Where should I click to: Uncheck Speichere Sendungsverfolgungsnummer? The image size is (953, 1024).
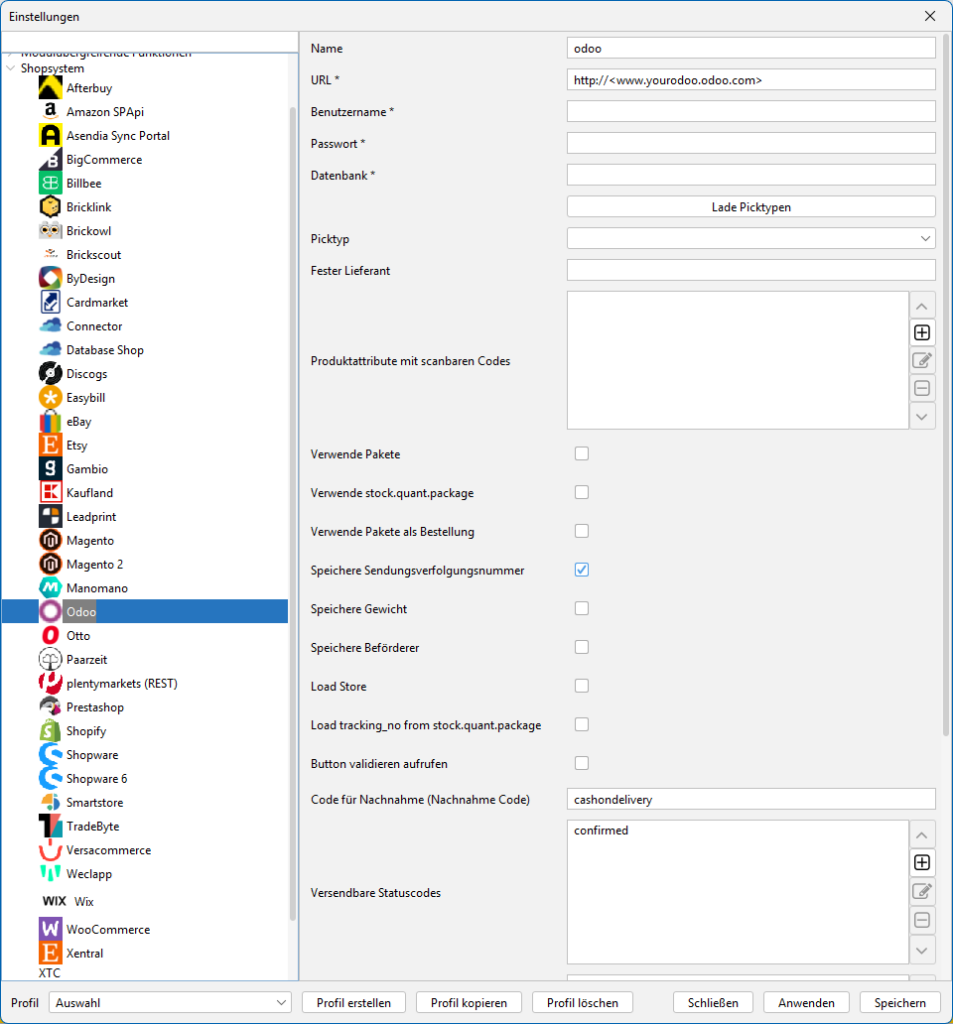pyautogui.click(x=582, y=570)
